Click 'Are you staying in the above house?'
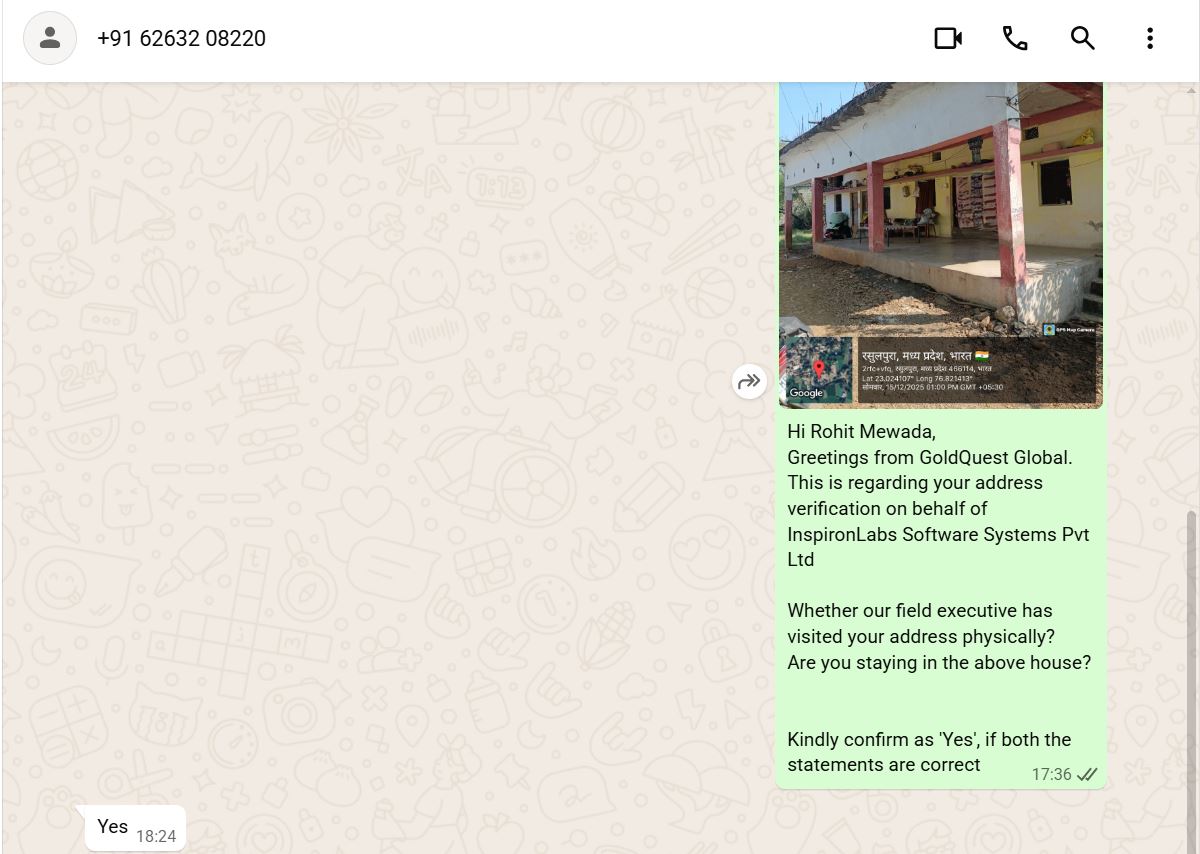 tap(938, 662)
